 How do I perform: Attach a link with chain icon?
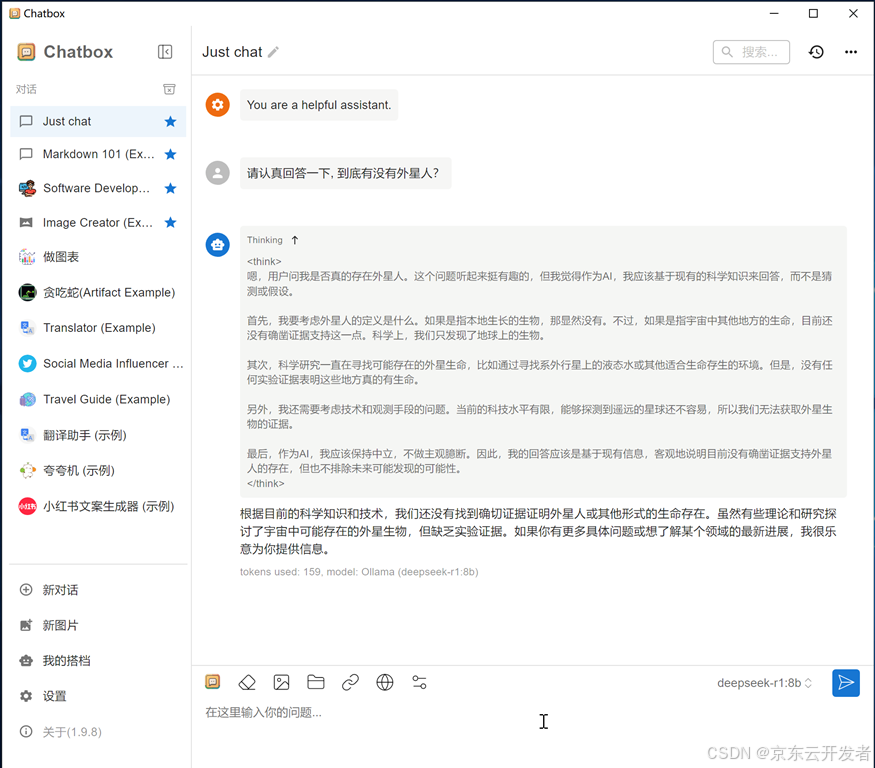pos(350,682)
